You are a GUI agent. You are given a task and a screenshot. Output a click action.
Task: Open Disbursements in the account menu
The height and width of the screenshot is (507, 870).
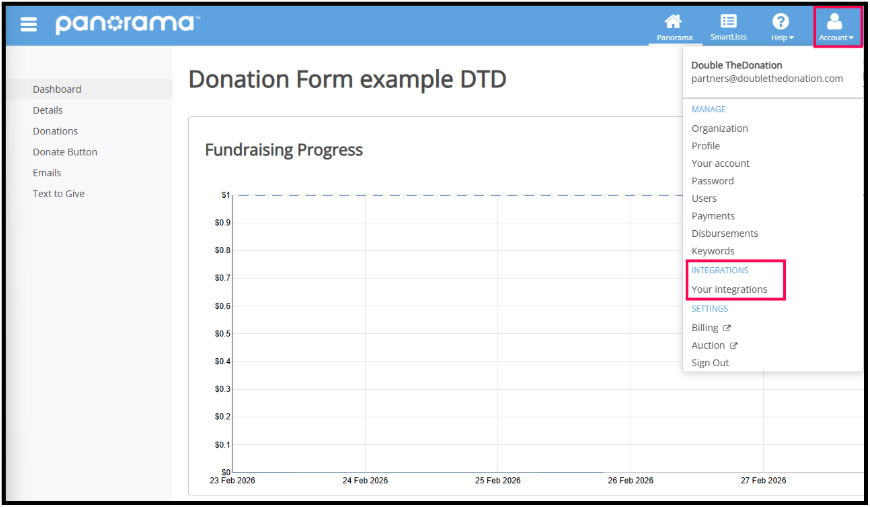(724, 233)
